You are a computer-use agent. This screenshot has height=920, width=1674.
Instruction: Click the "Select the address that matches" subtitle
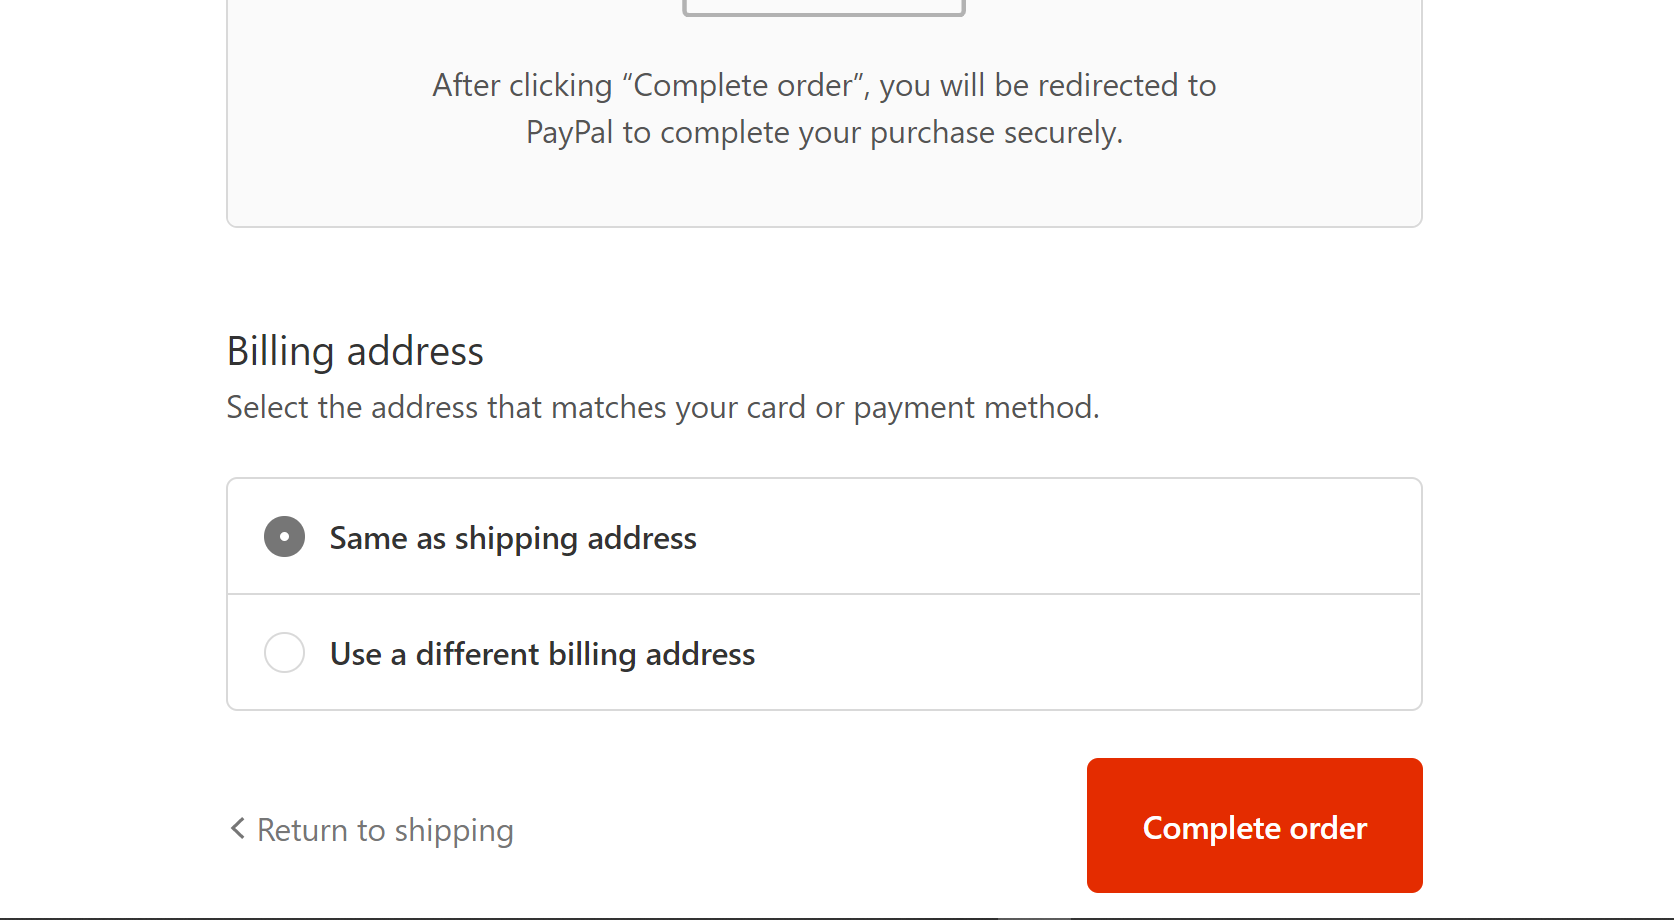click(x=662, y=407)
